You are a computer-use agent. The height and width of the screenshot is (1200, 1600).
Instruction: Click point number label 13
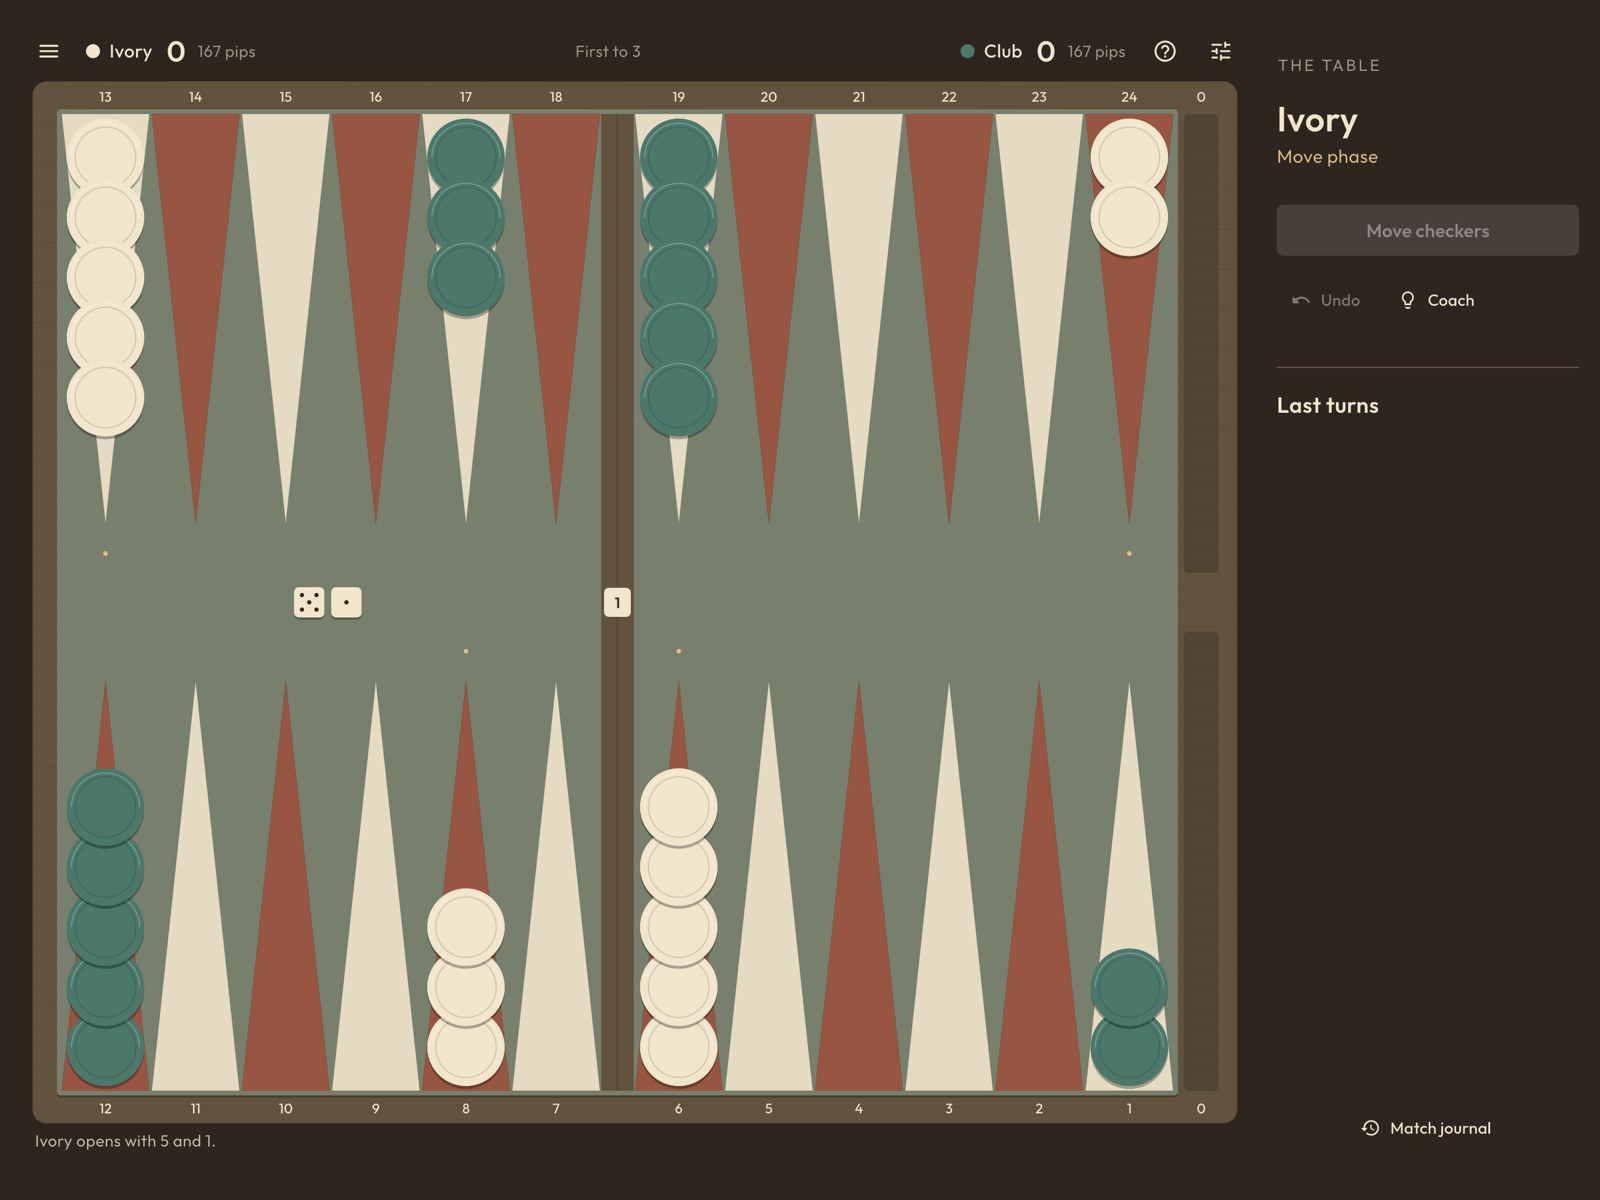coord(105,97)
